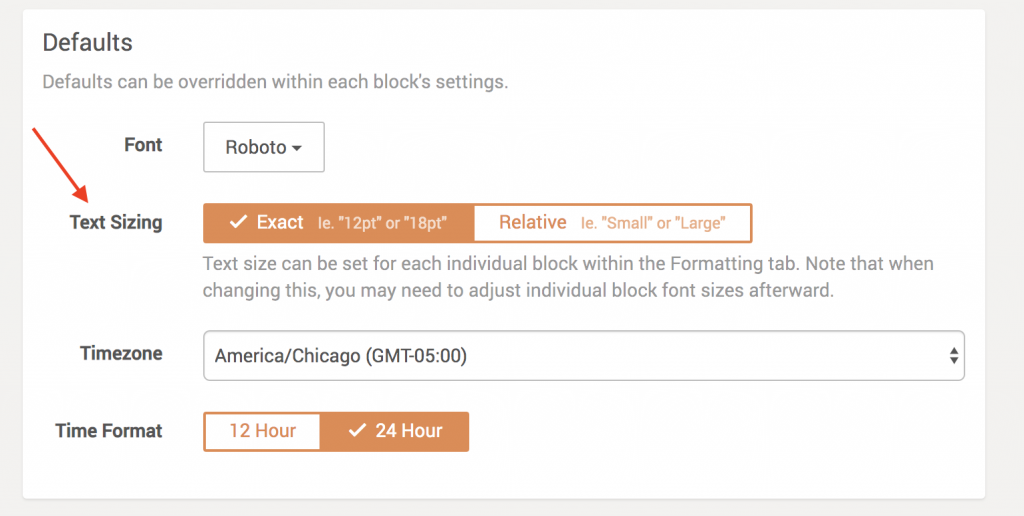The image size is (1024, 516).
Task: Click America/Chicago (GMT-05:00) text
Action: click(341, 356)
